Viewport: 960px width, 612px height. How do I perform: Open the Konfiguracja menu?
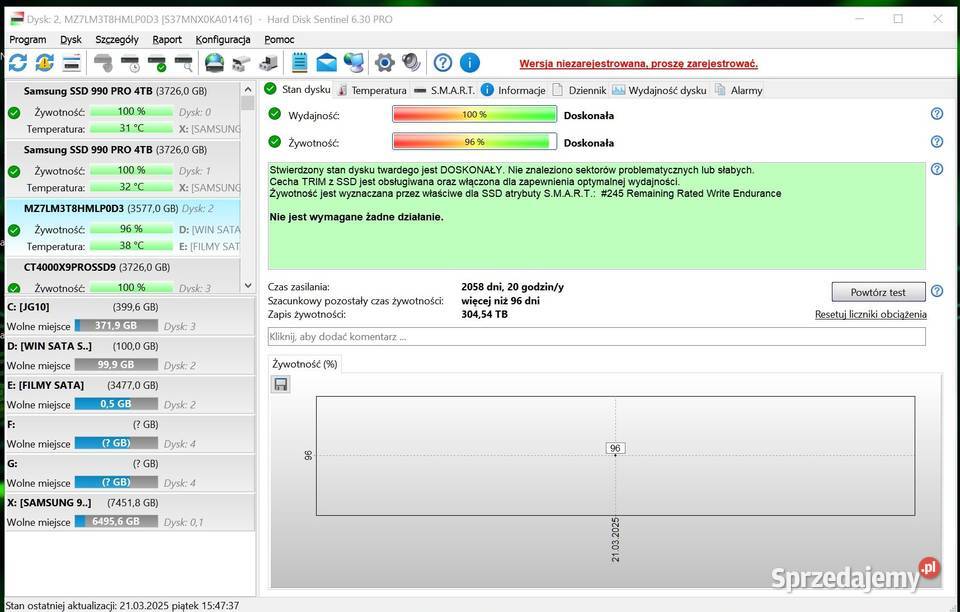point(223,39)
